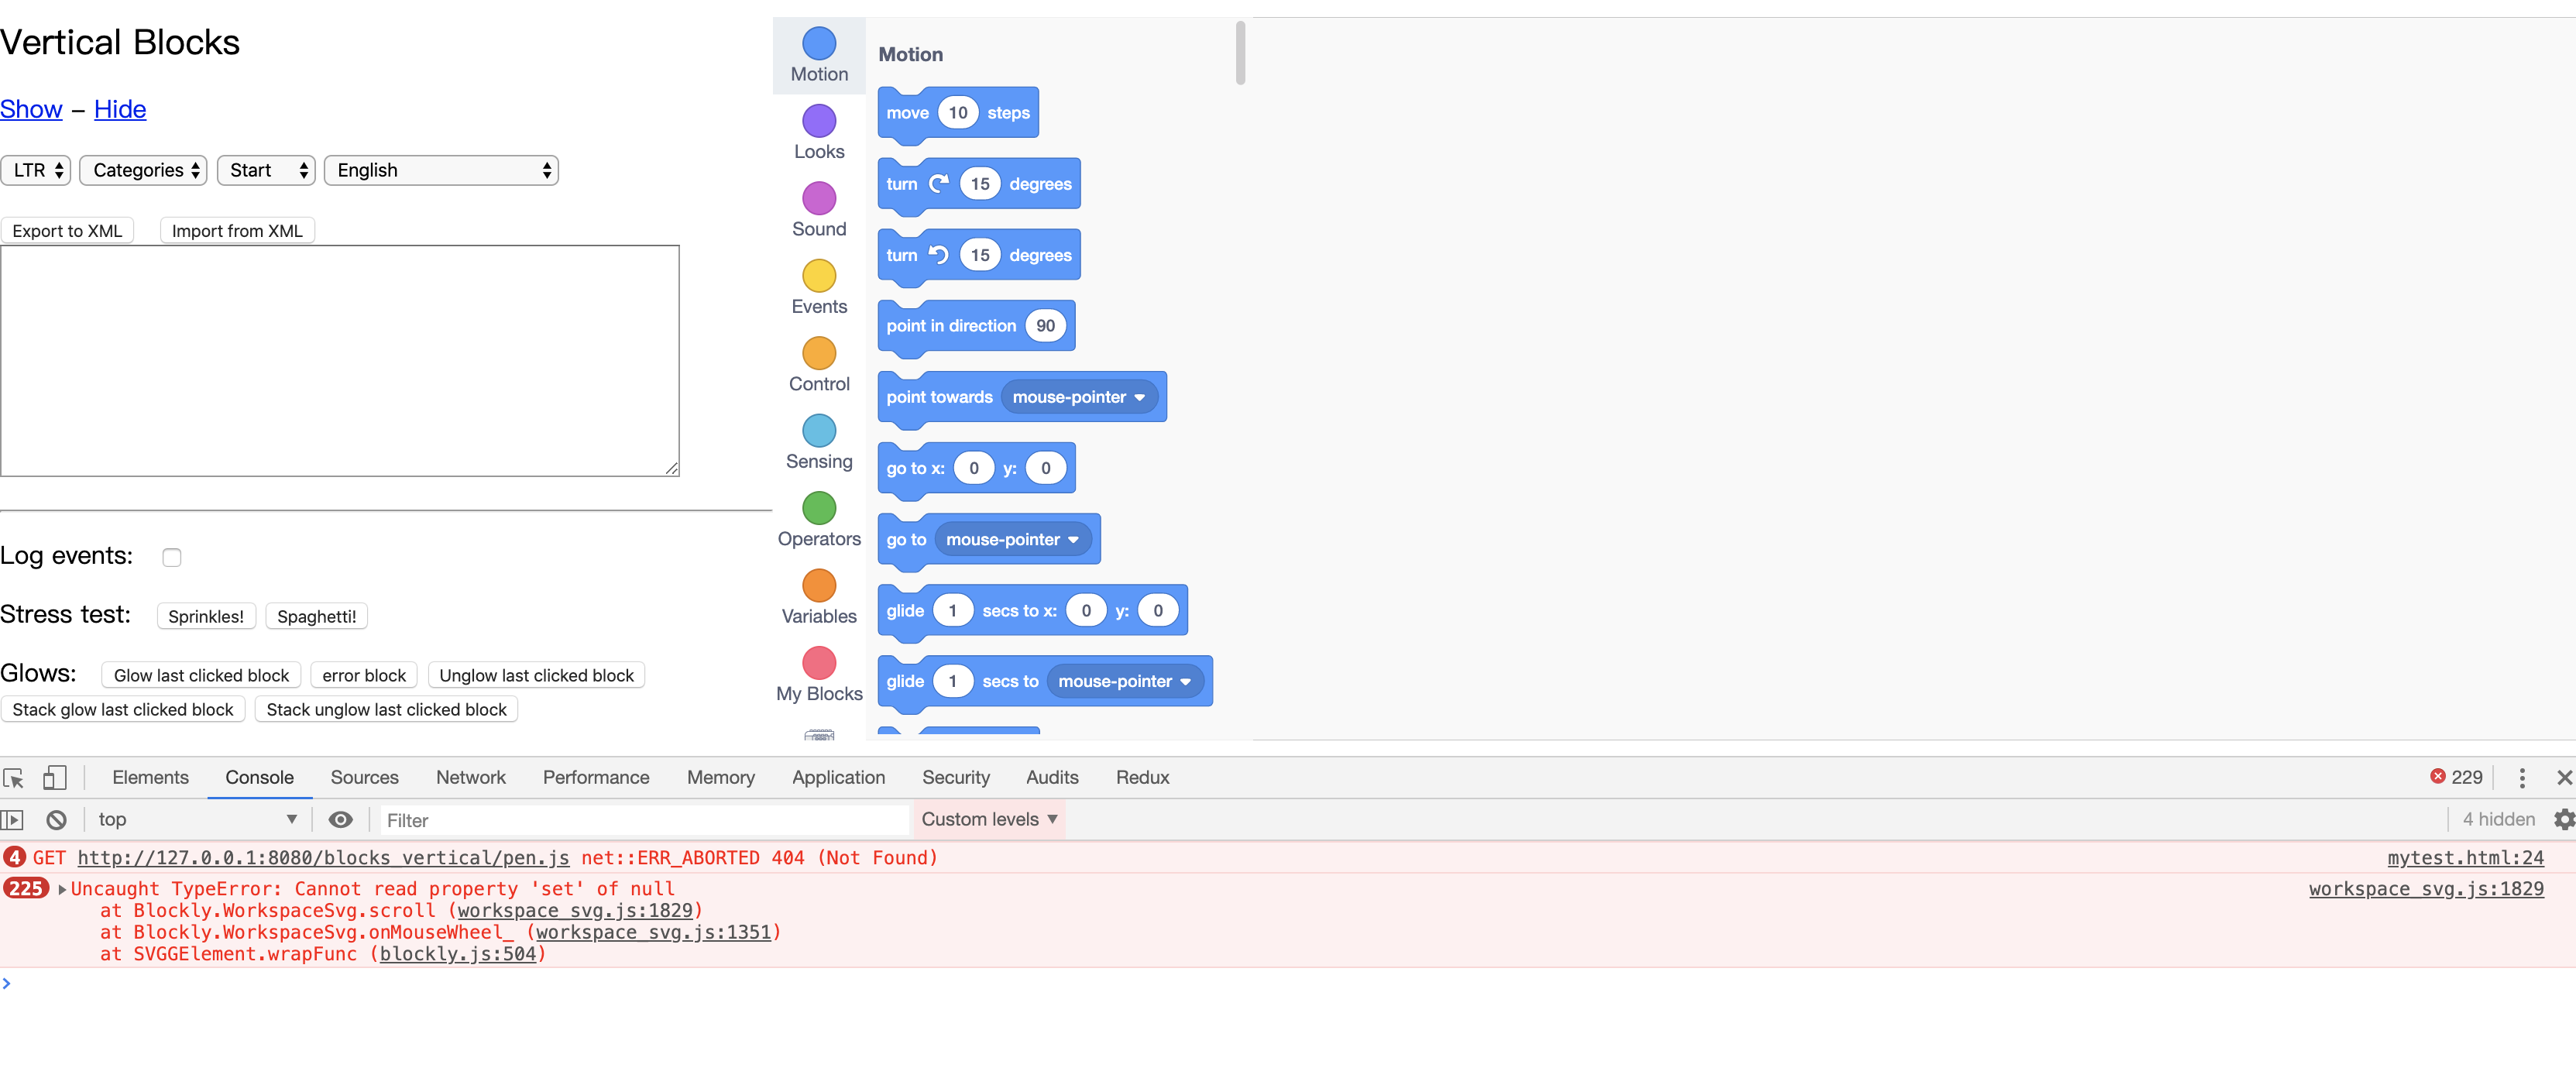The width and height of the screenshot is (2576, 1092).
Task: Click the Show link
Action: [x=31, y=109]
